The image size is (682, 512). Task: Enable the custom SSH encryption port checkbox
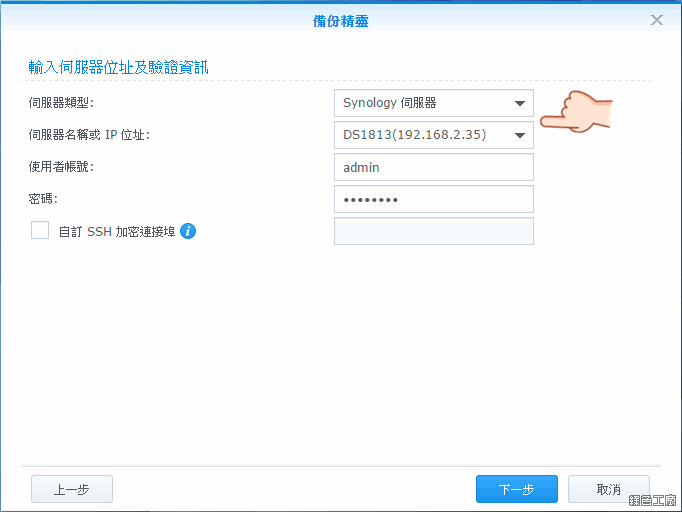[x=40, y=230]
